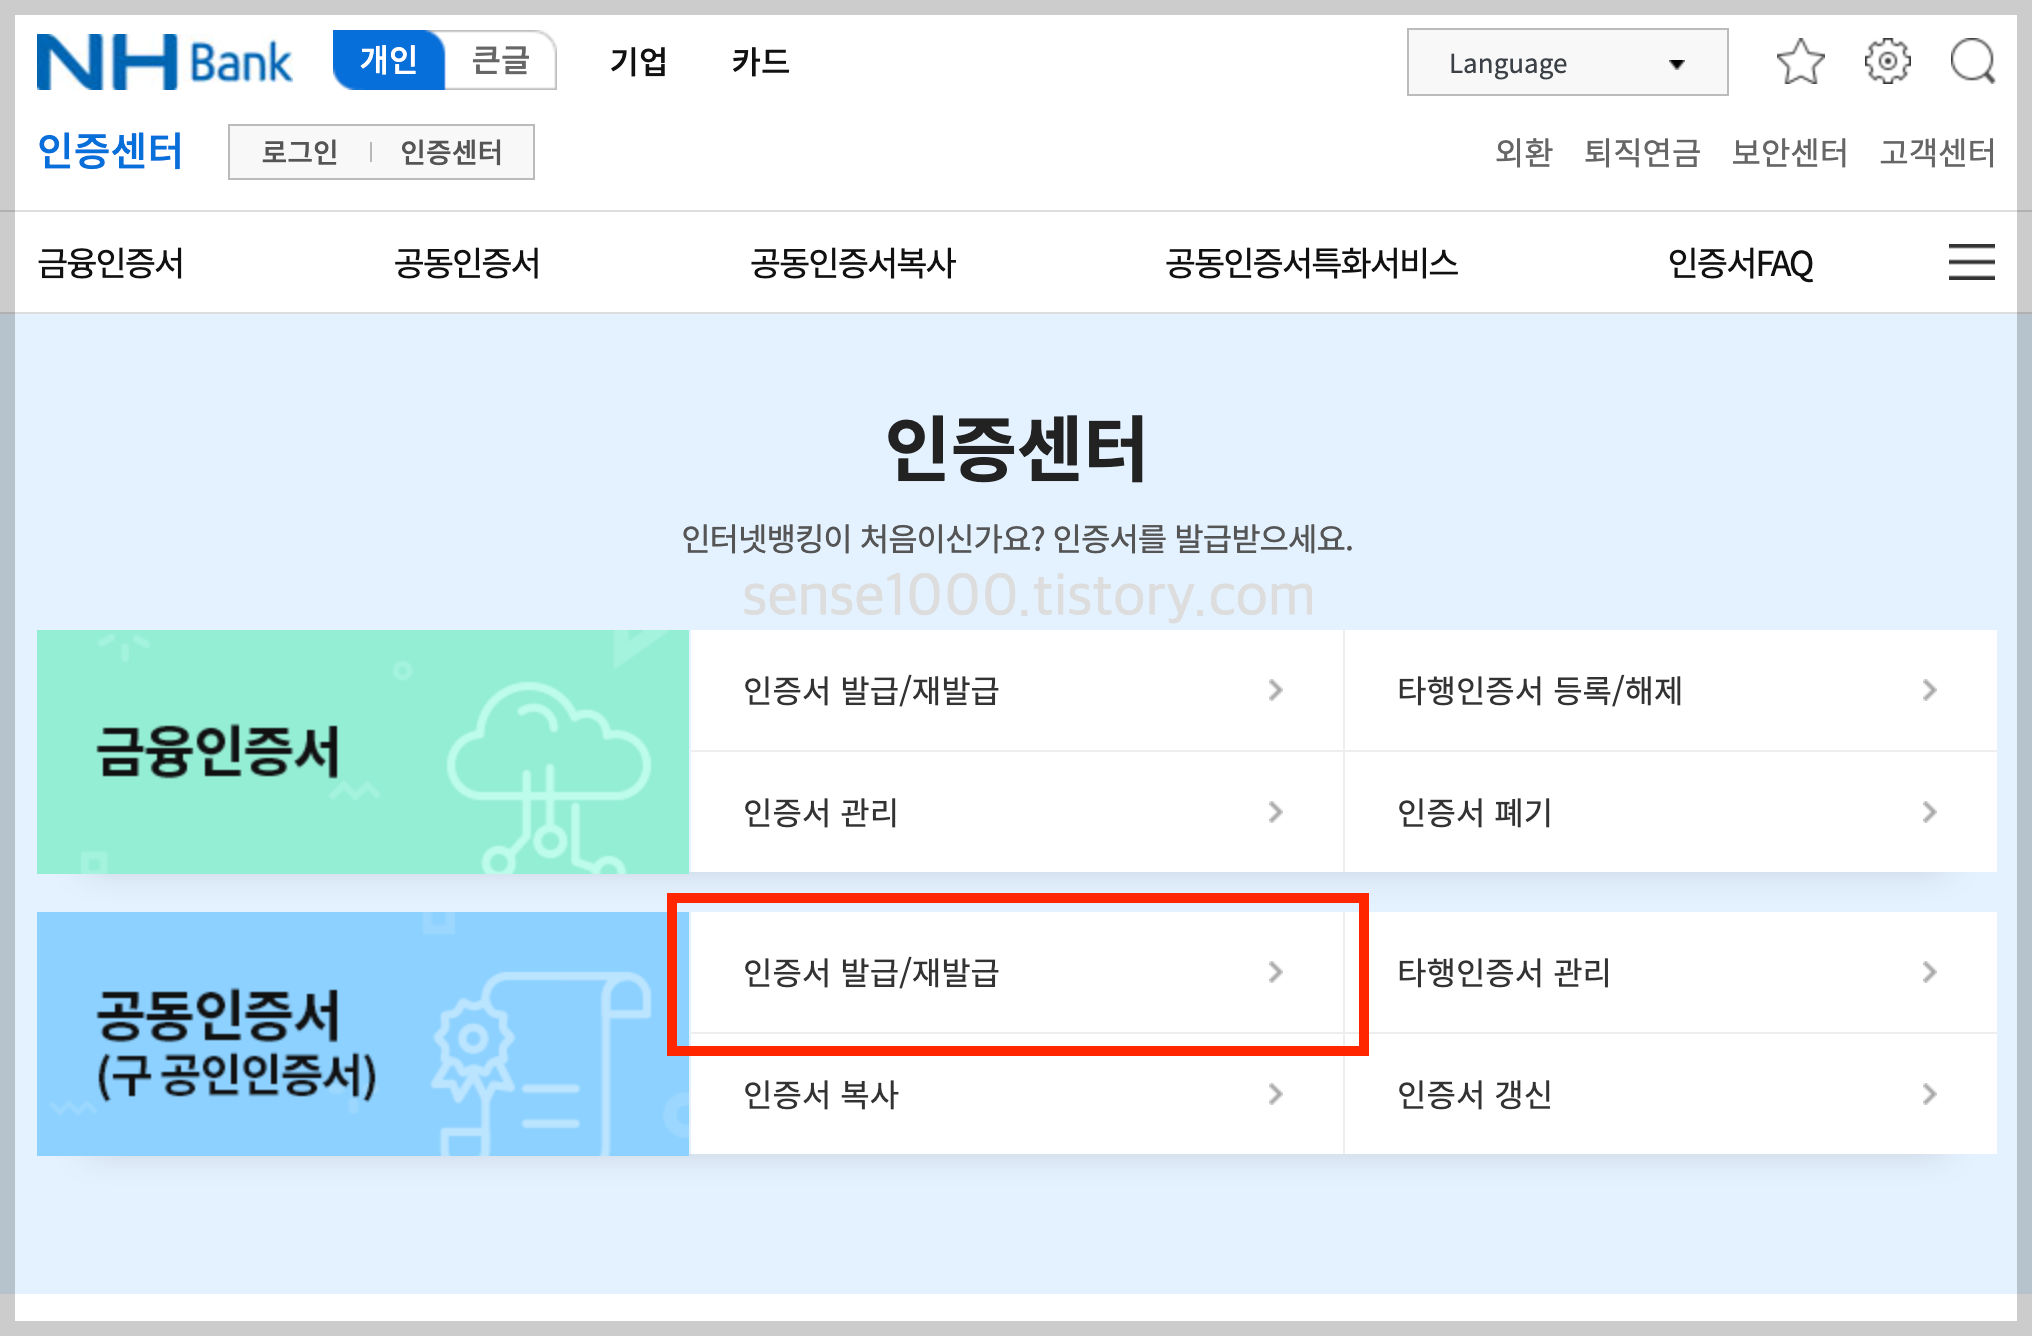Go to 고객센터 link
The height and width of the screenshot is (1336, 2032).
[1937, 152]
